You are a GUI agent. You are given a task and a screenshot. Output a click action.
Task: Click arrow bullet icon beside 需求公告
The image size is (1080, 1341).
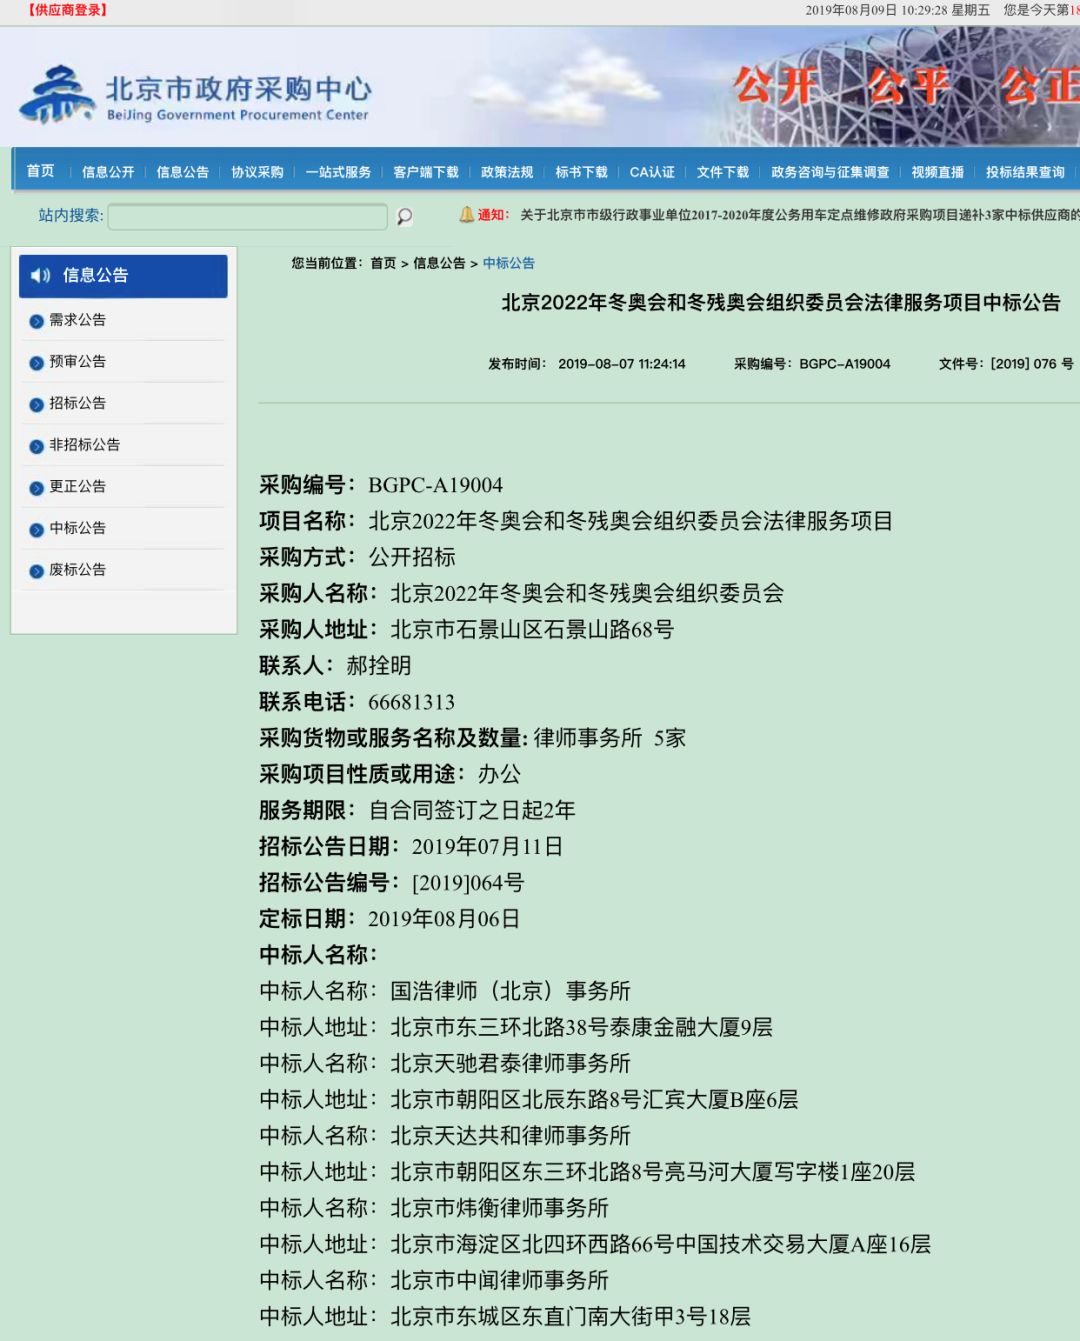pyautogui.click(x=37, y=321)
